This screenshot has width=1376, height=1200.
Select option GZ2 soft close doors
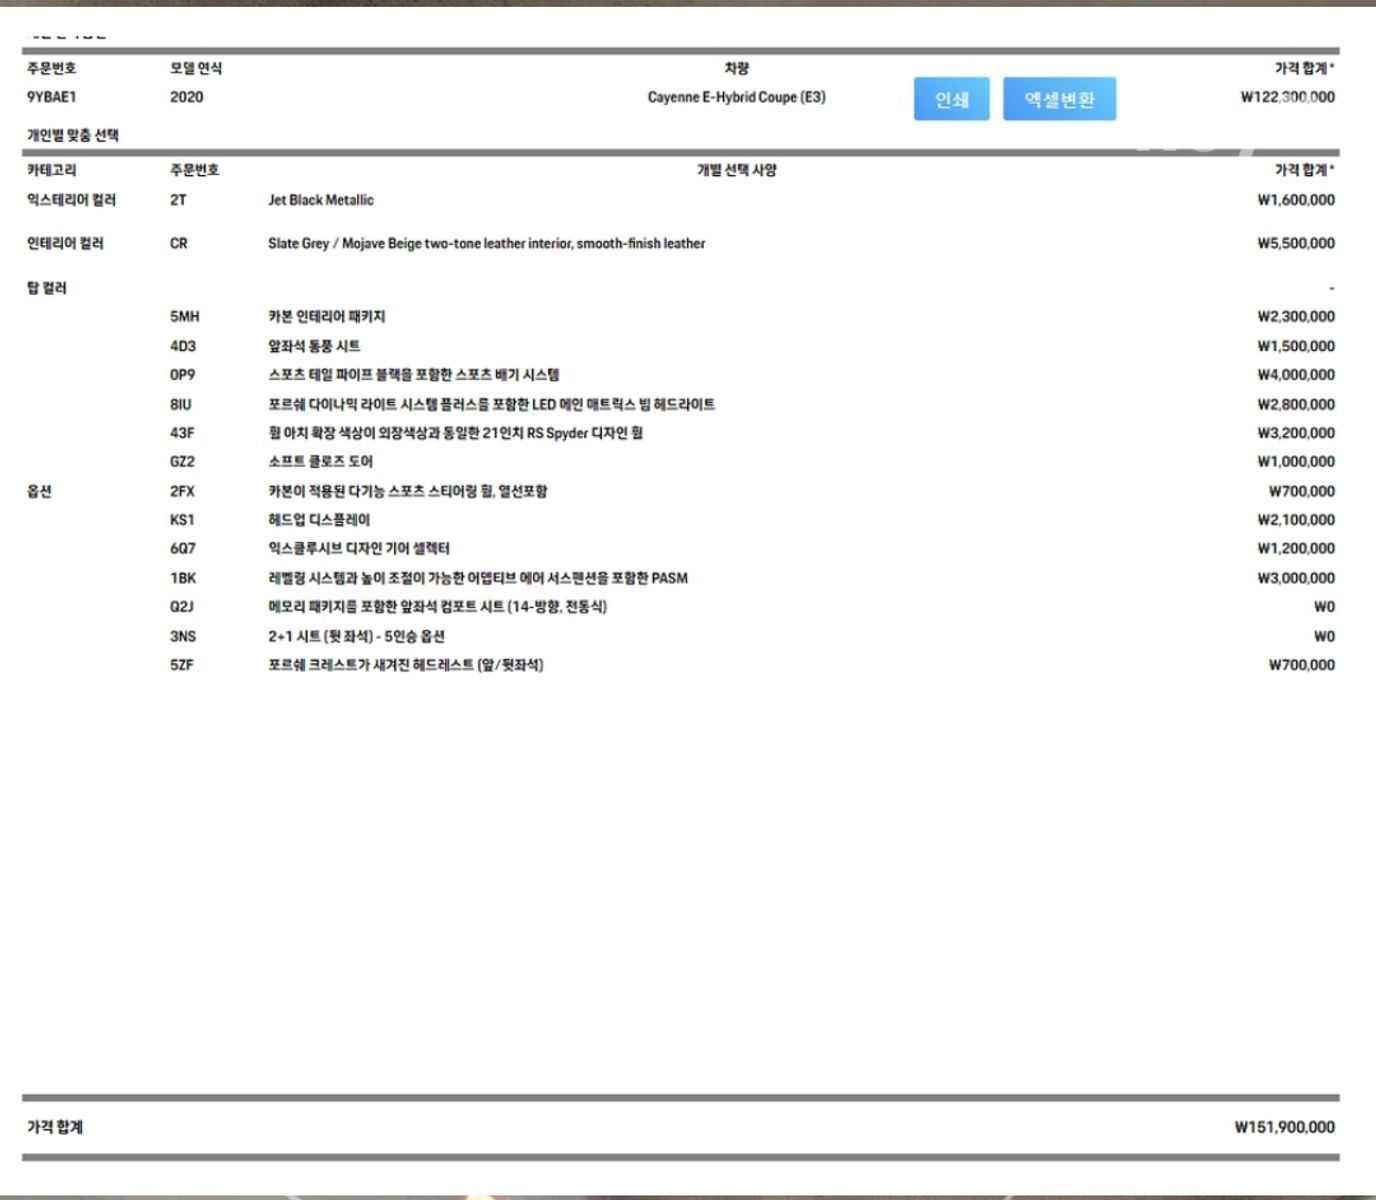click(x=752, y=461)
